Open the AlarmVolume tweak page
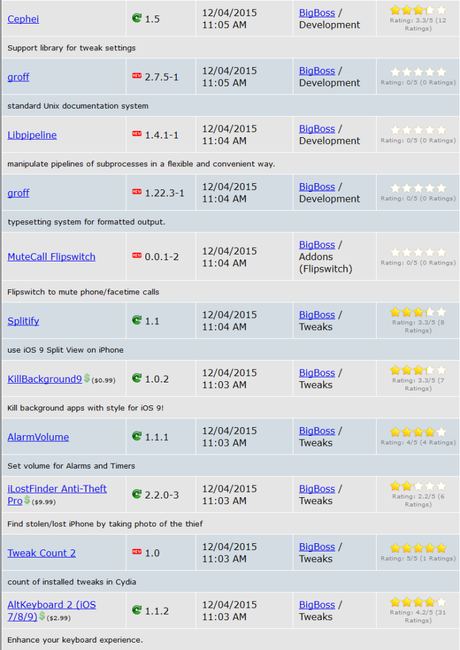The image size is (460, 650). coord(38,437)
